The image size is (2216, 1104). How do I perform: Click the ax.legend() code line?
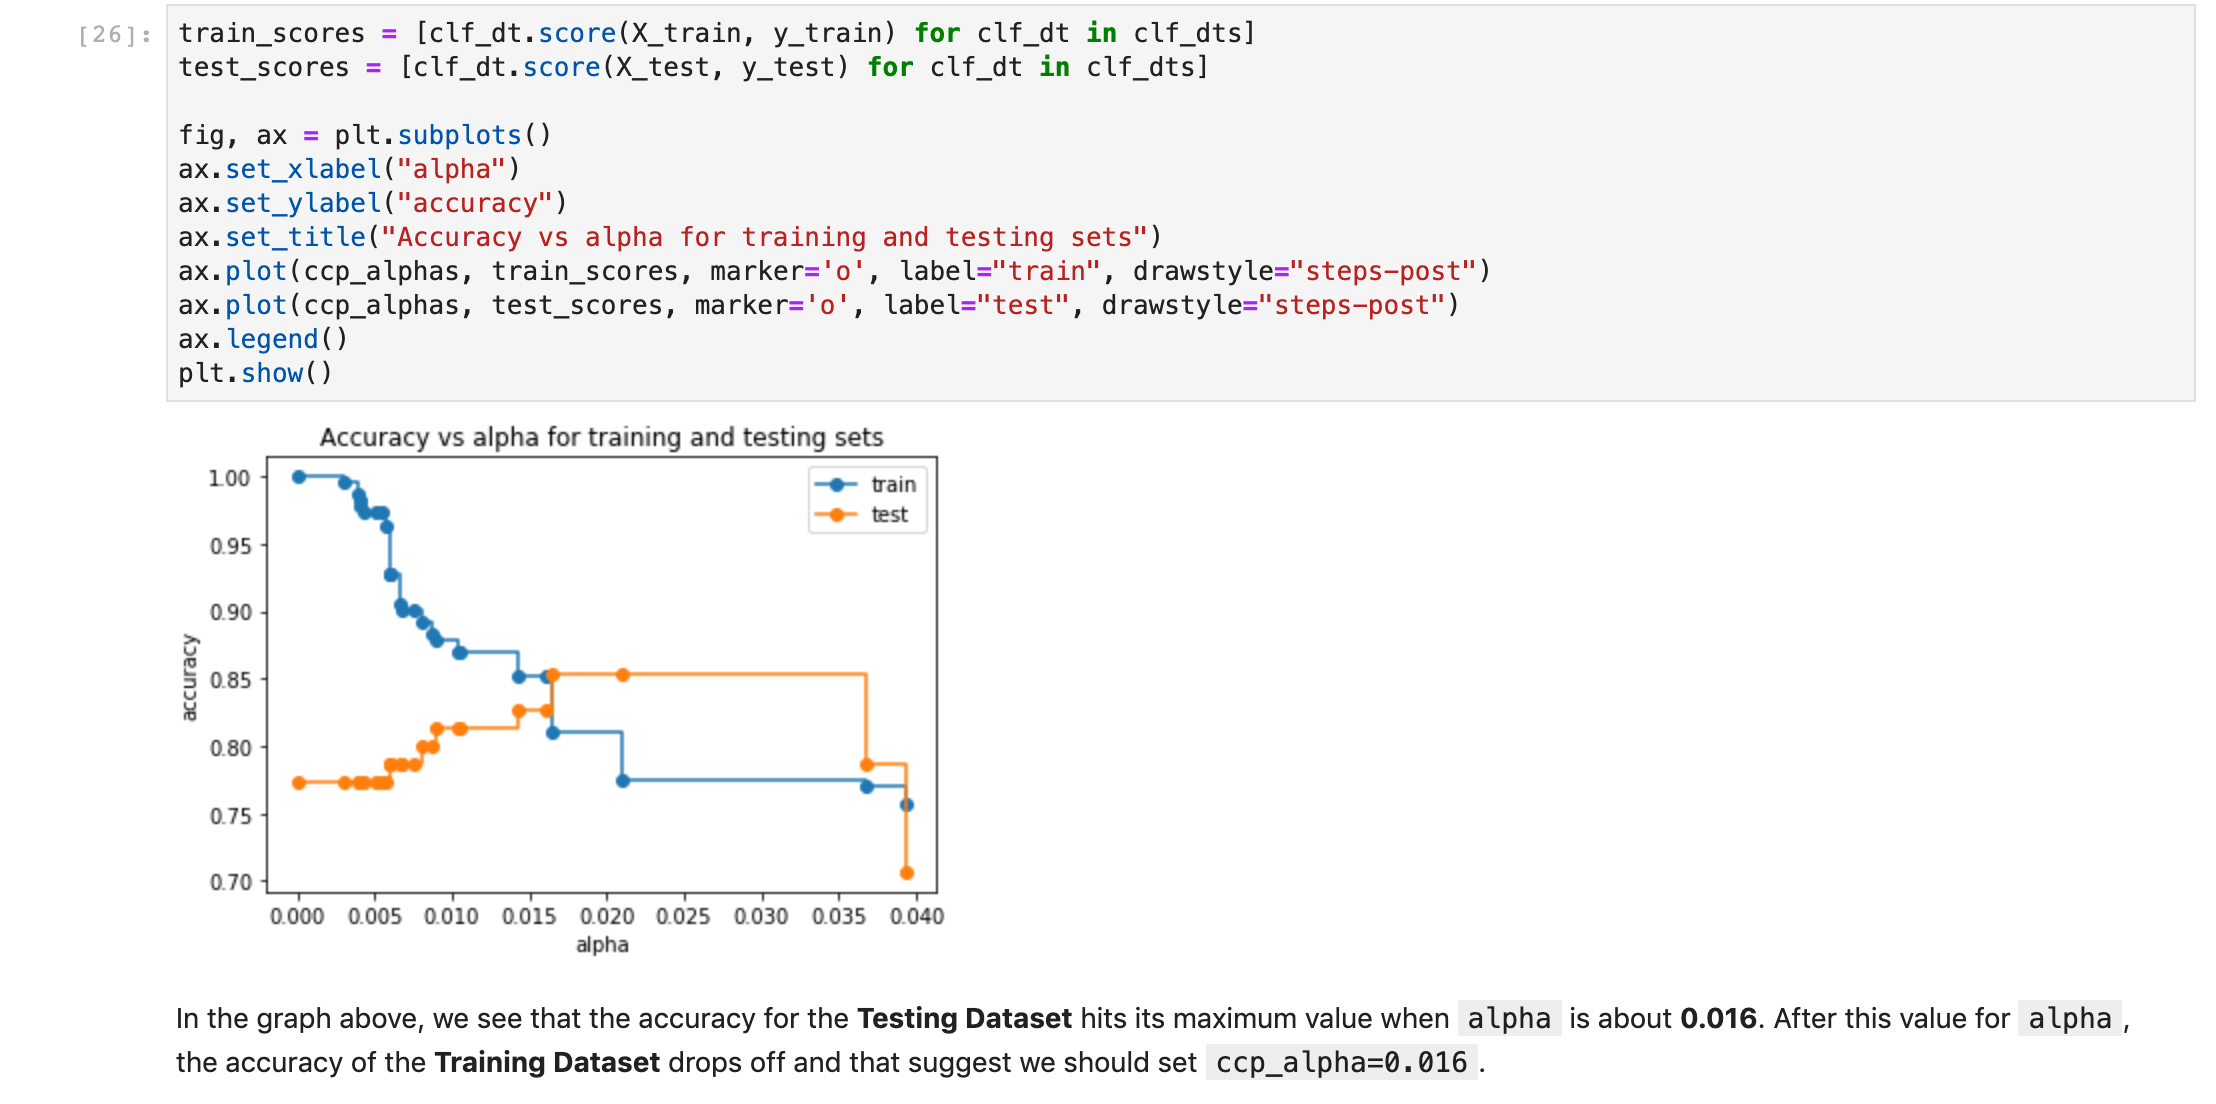coord(262,339)
